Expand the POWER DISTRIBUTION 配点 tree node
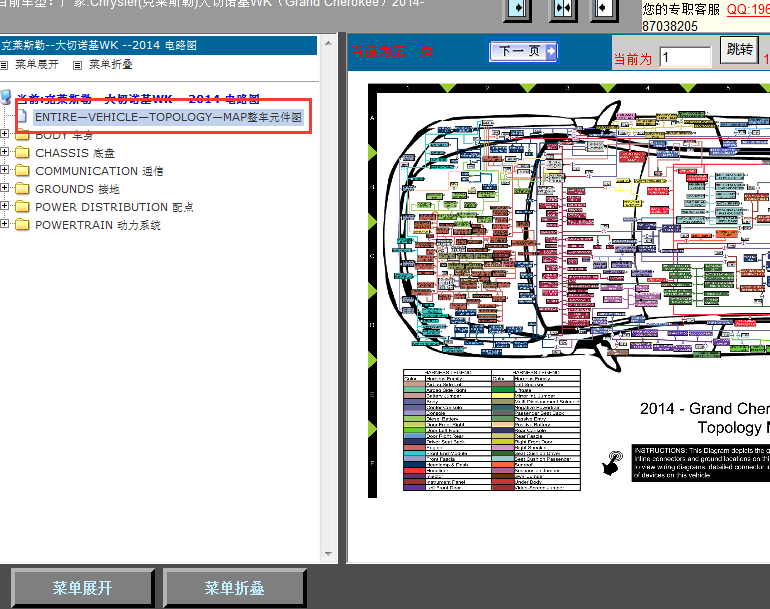770x609 pixels. tap(4, 206)
